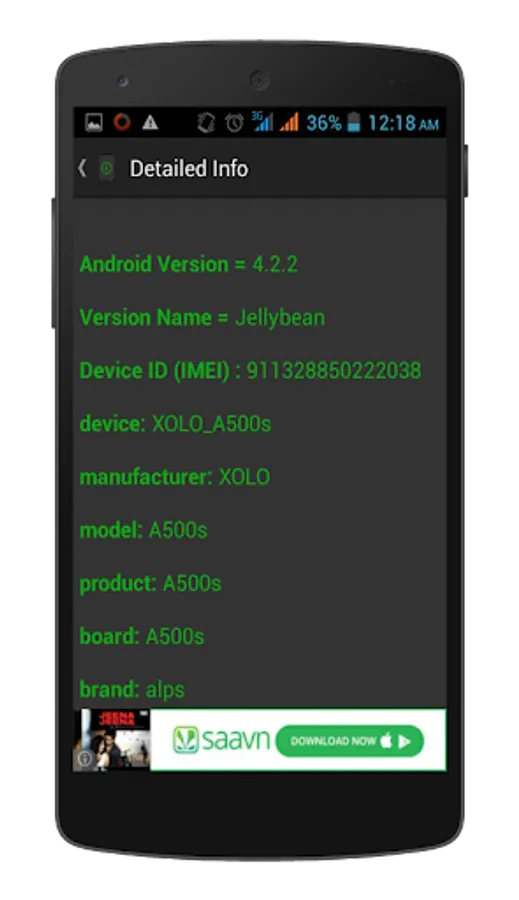Viewport: 519px width, 900px height.
Task: Select the manufacturer: XOLO entry
Action: click(x=175, y=477)
